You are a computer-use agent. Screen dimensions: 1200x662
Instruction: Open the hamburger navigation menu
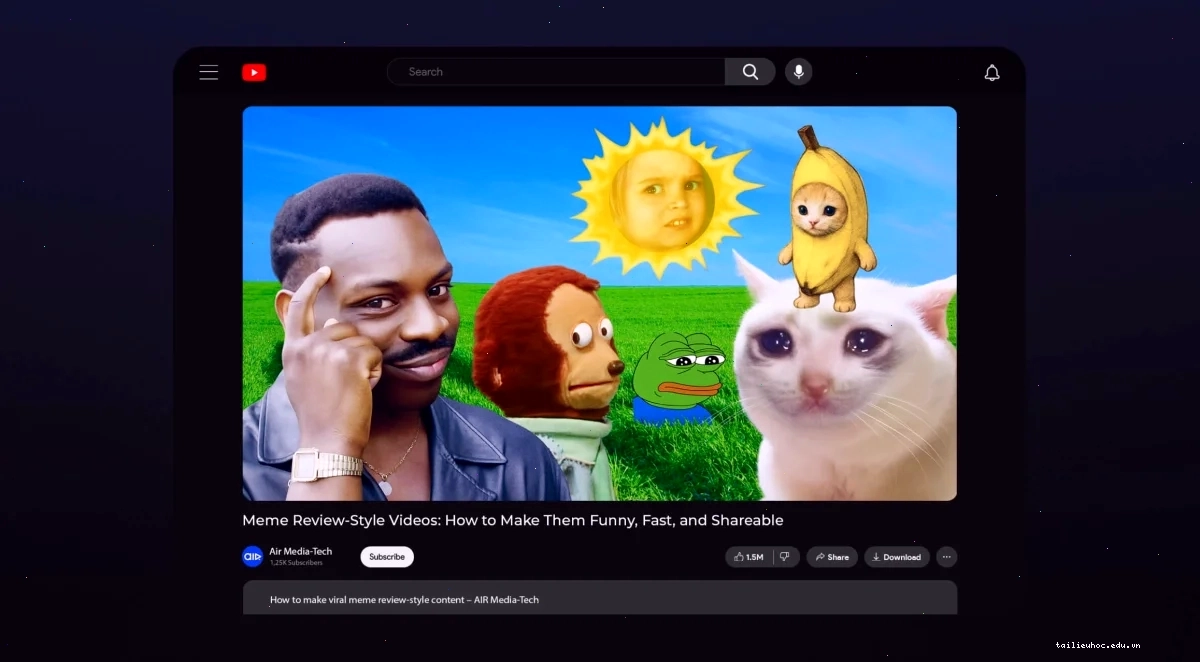tap(208, 72)
